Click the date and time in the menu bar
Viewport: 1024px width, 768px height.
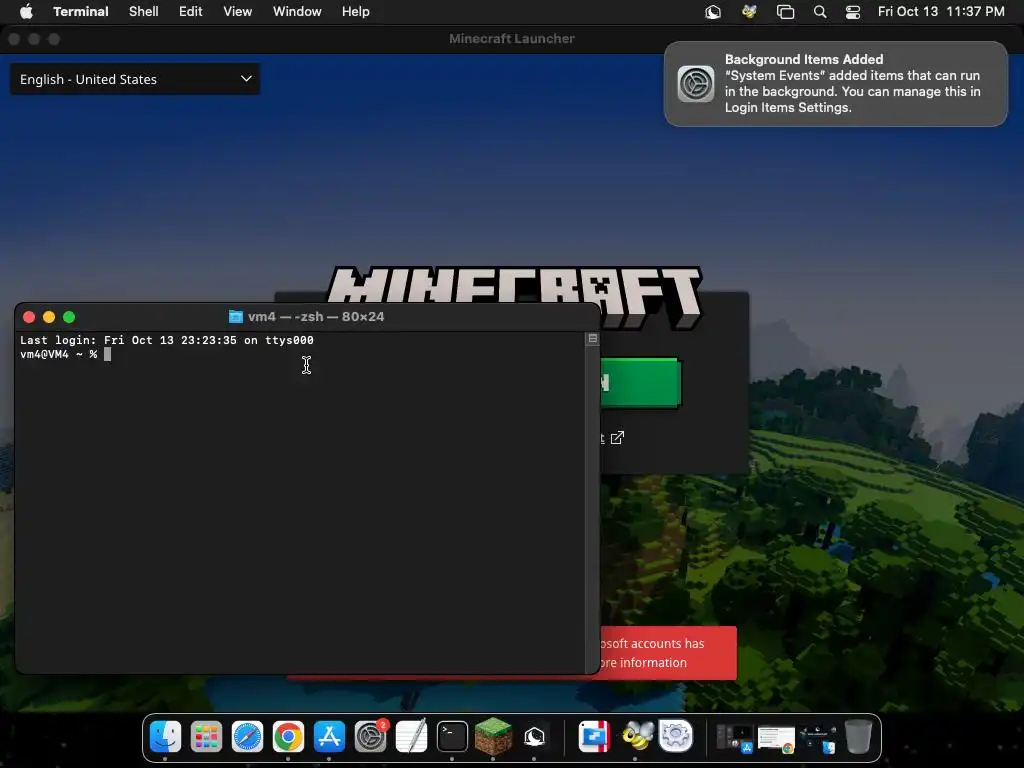click(x=941, y=12)
